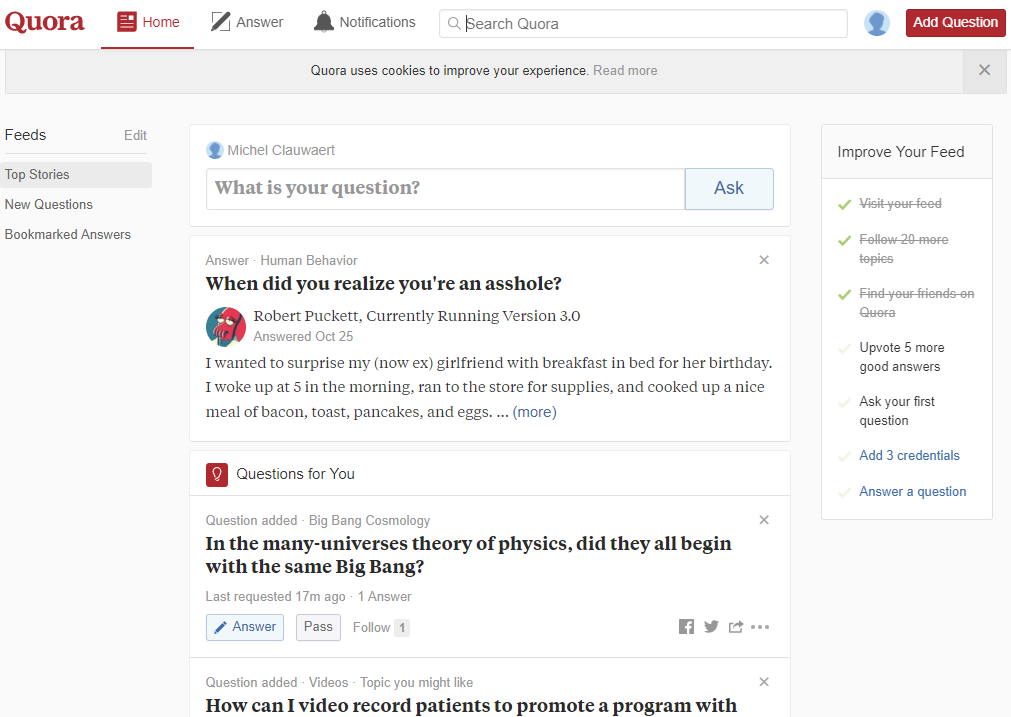Select New Questions feed
This screenshot has width=1011, height=717.
point(49,204)
